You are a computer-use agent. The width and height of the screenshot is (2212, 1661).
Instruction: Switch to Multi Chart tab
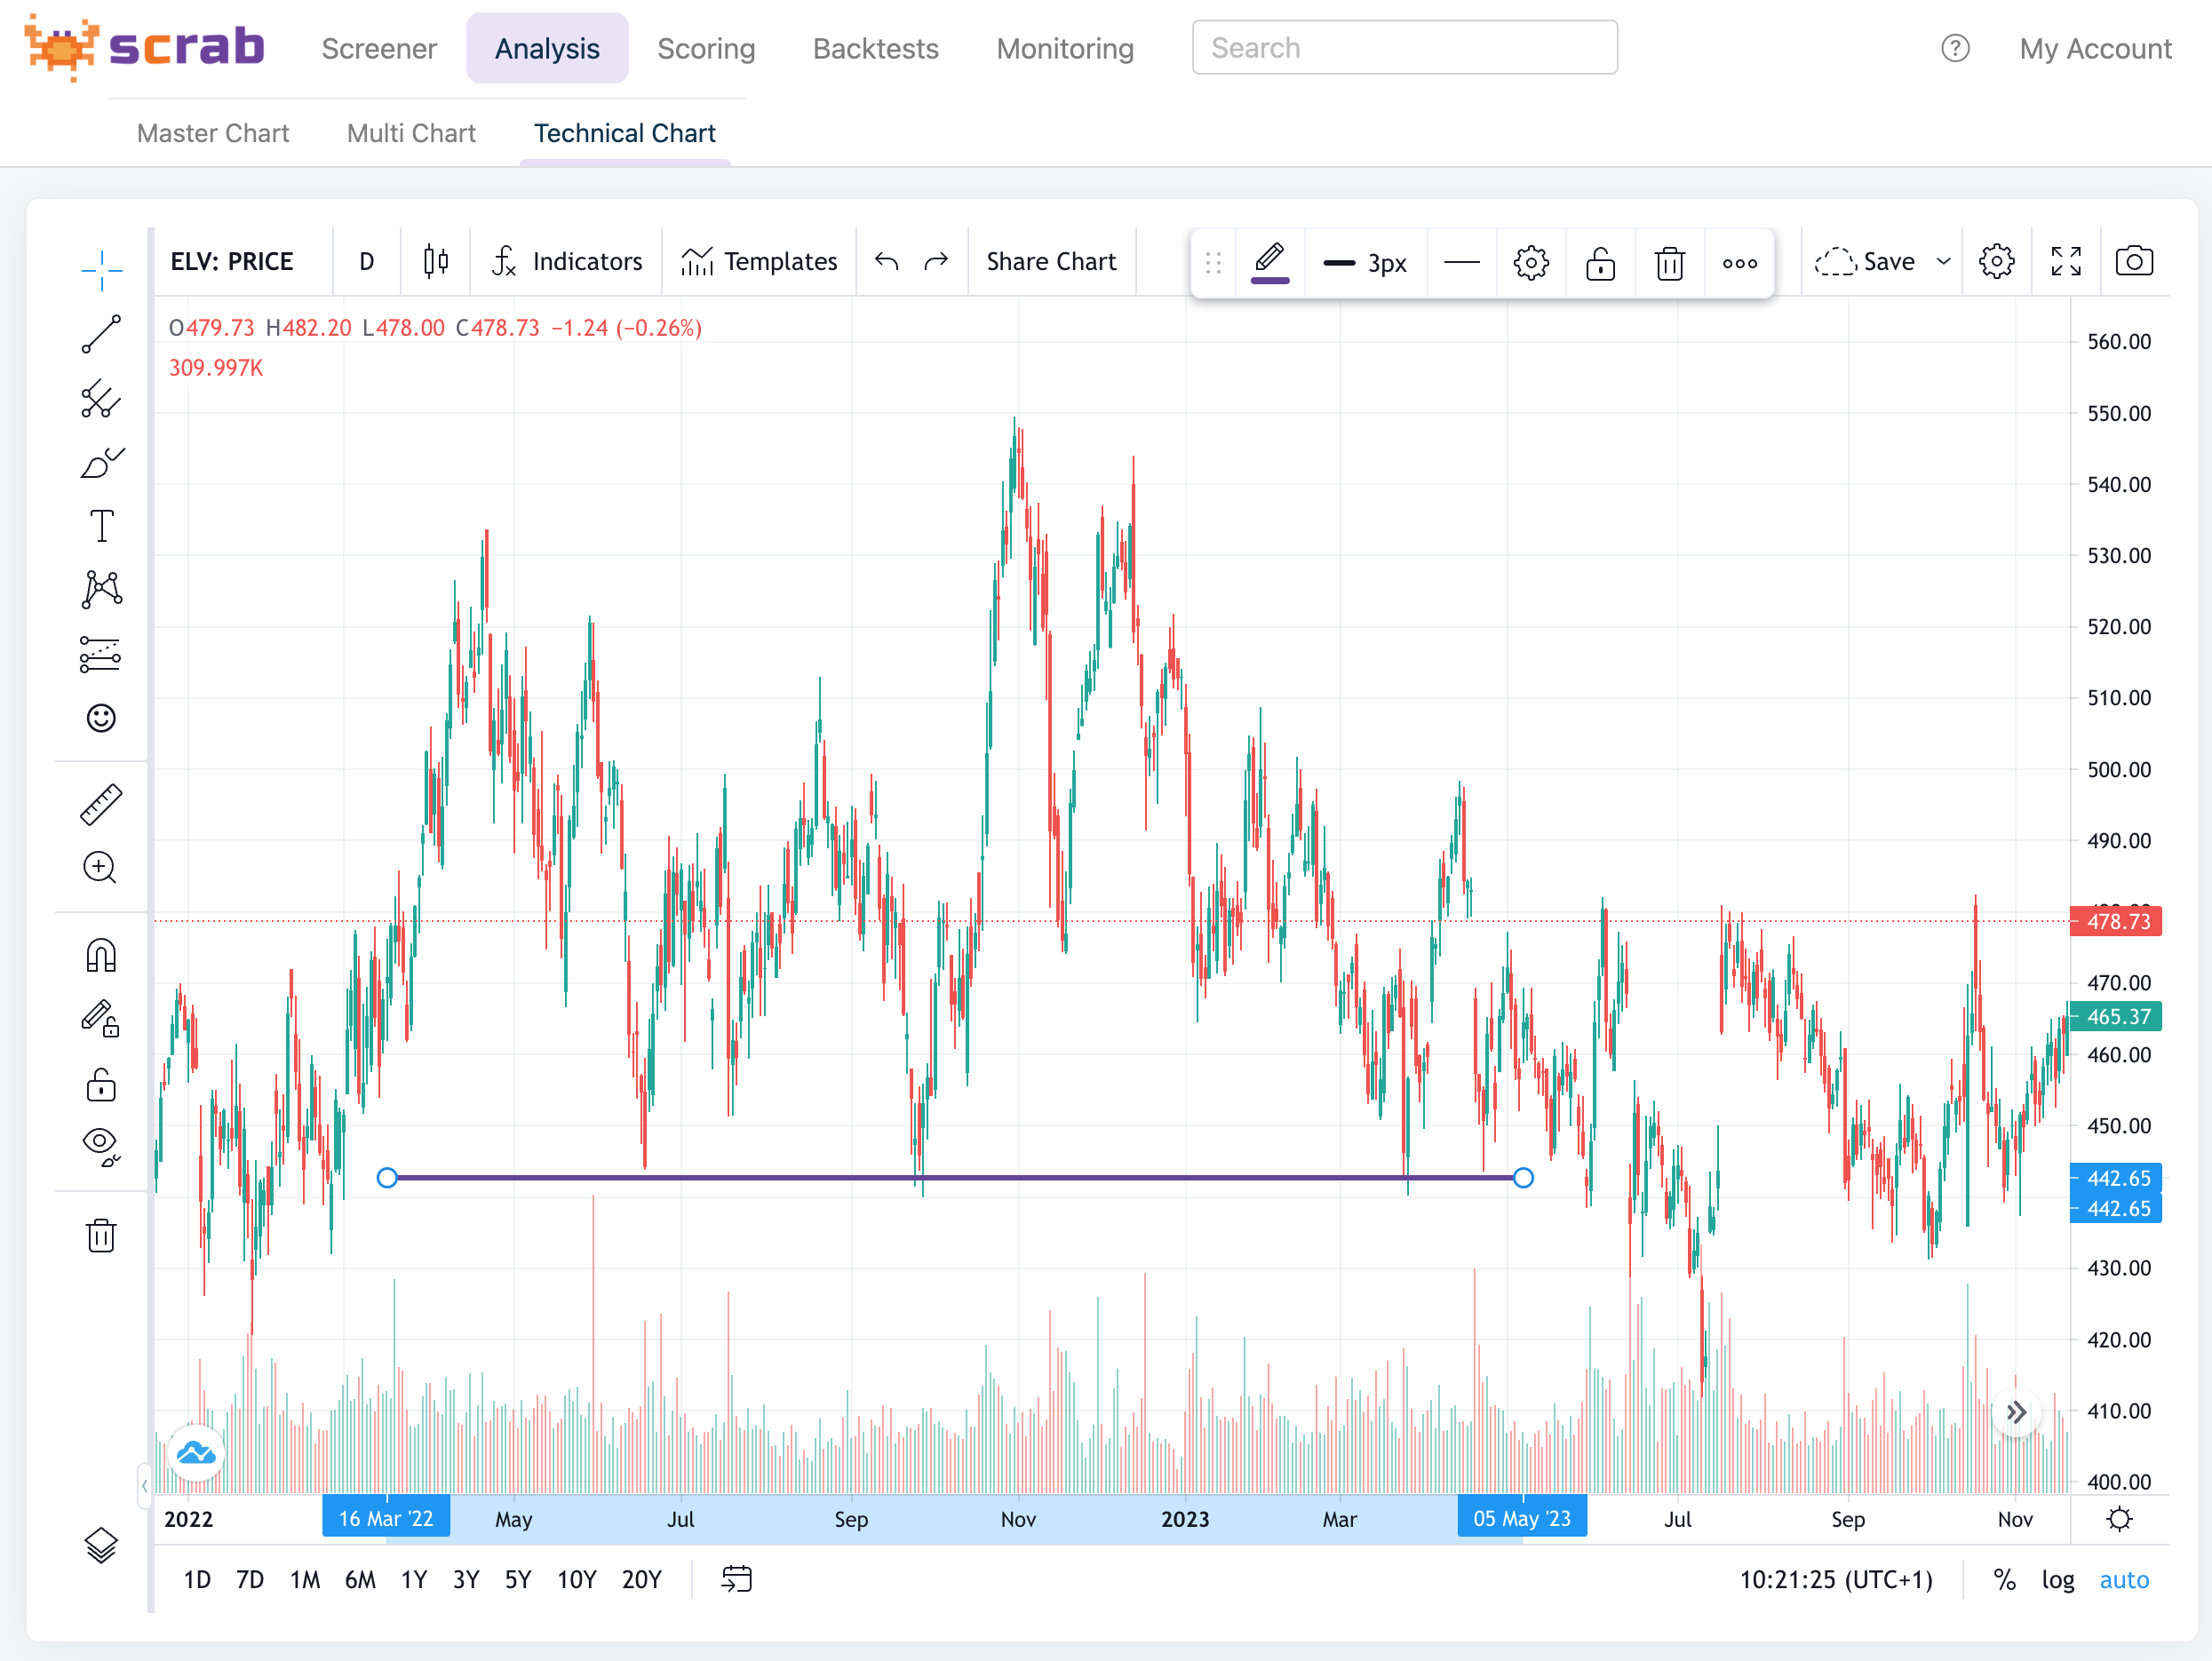(411, 133)
